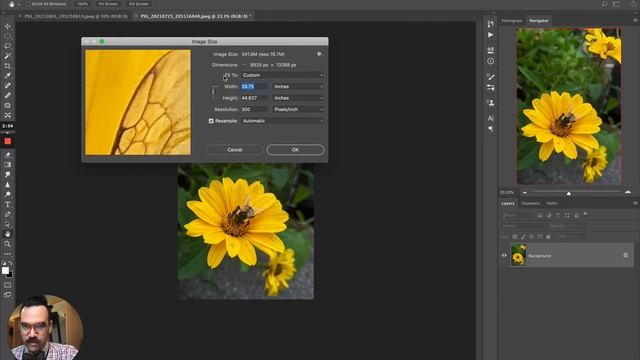Toggle Scroll All Windows checkbox
This screenshot has height=360, width=640.
(28, 4)
